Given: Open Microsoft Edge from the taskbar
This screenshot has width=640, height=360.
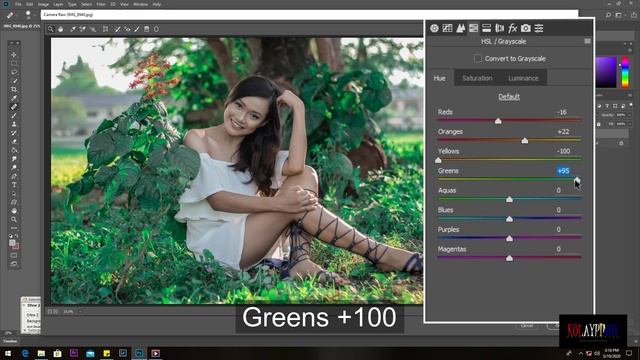Looking at the screenshot, I should tap(25, 353).
